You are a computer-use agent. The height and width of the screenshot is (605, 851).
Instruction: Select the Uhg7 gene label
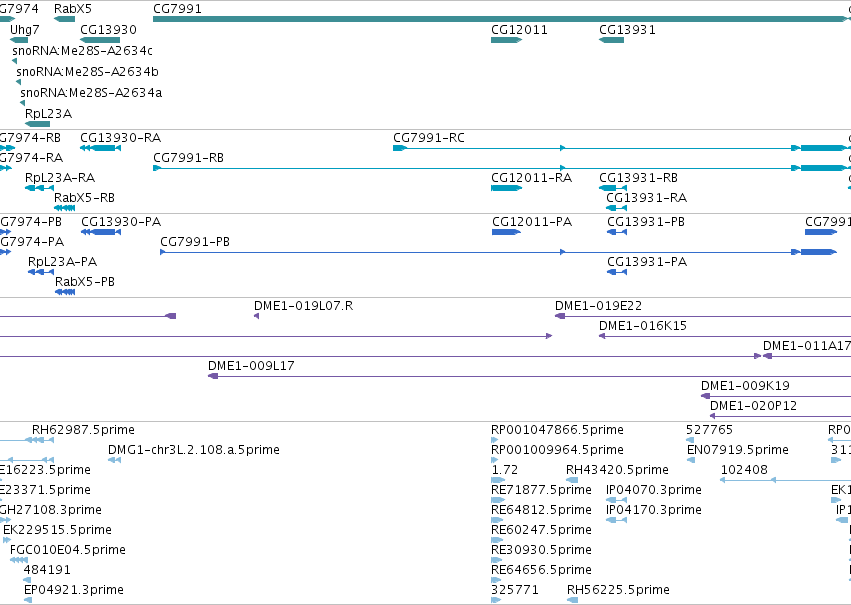24,30
